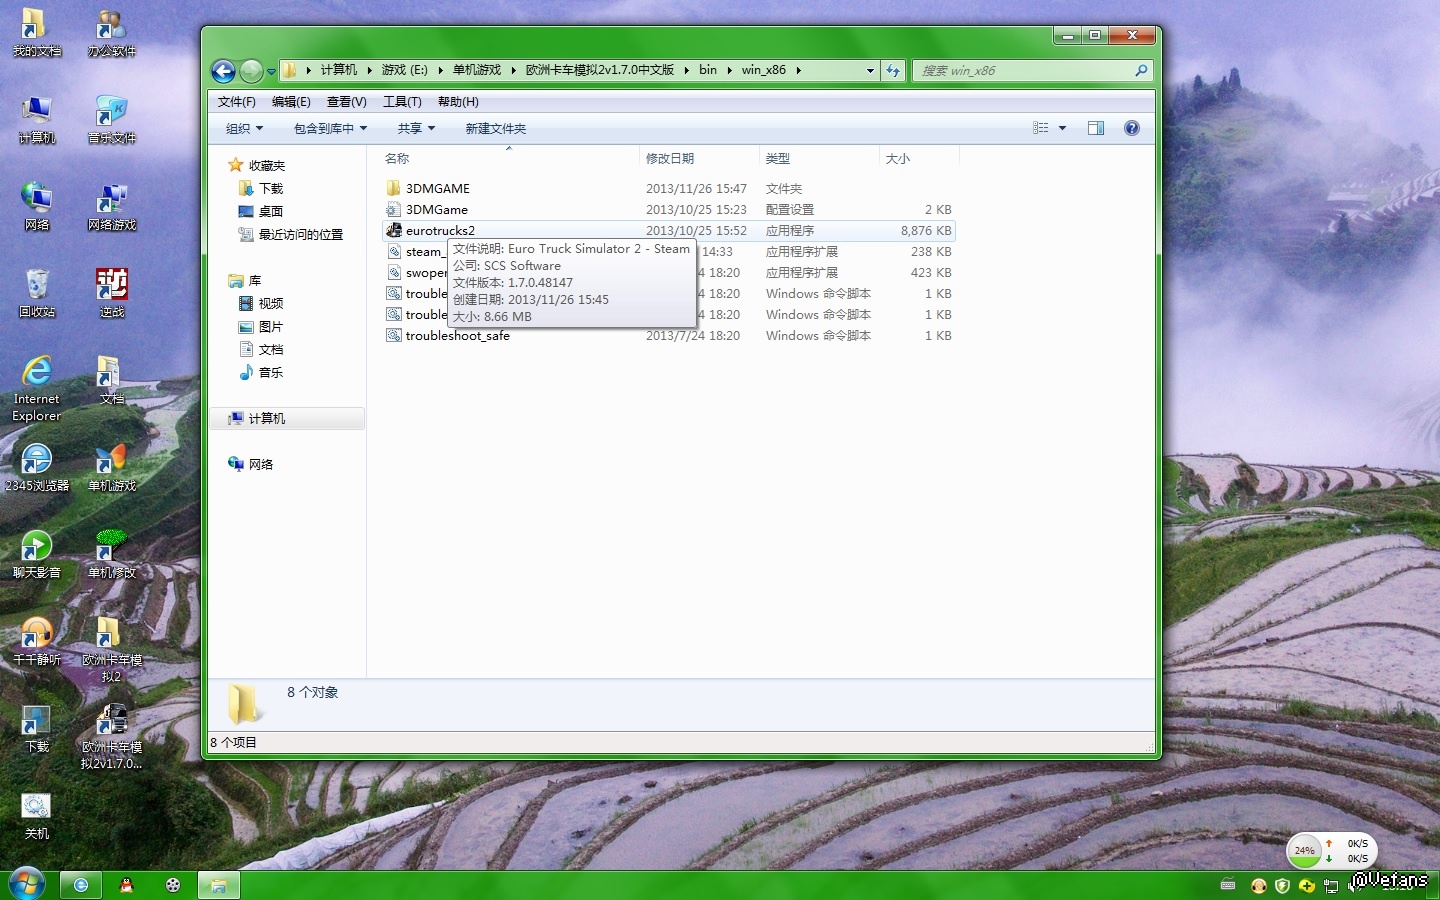1440x900 pixels.
Task: Click the 关机 shutdown desktop icon
Action: (x=37, y=816)
